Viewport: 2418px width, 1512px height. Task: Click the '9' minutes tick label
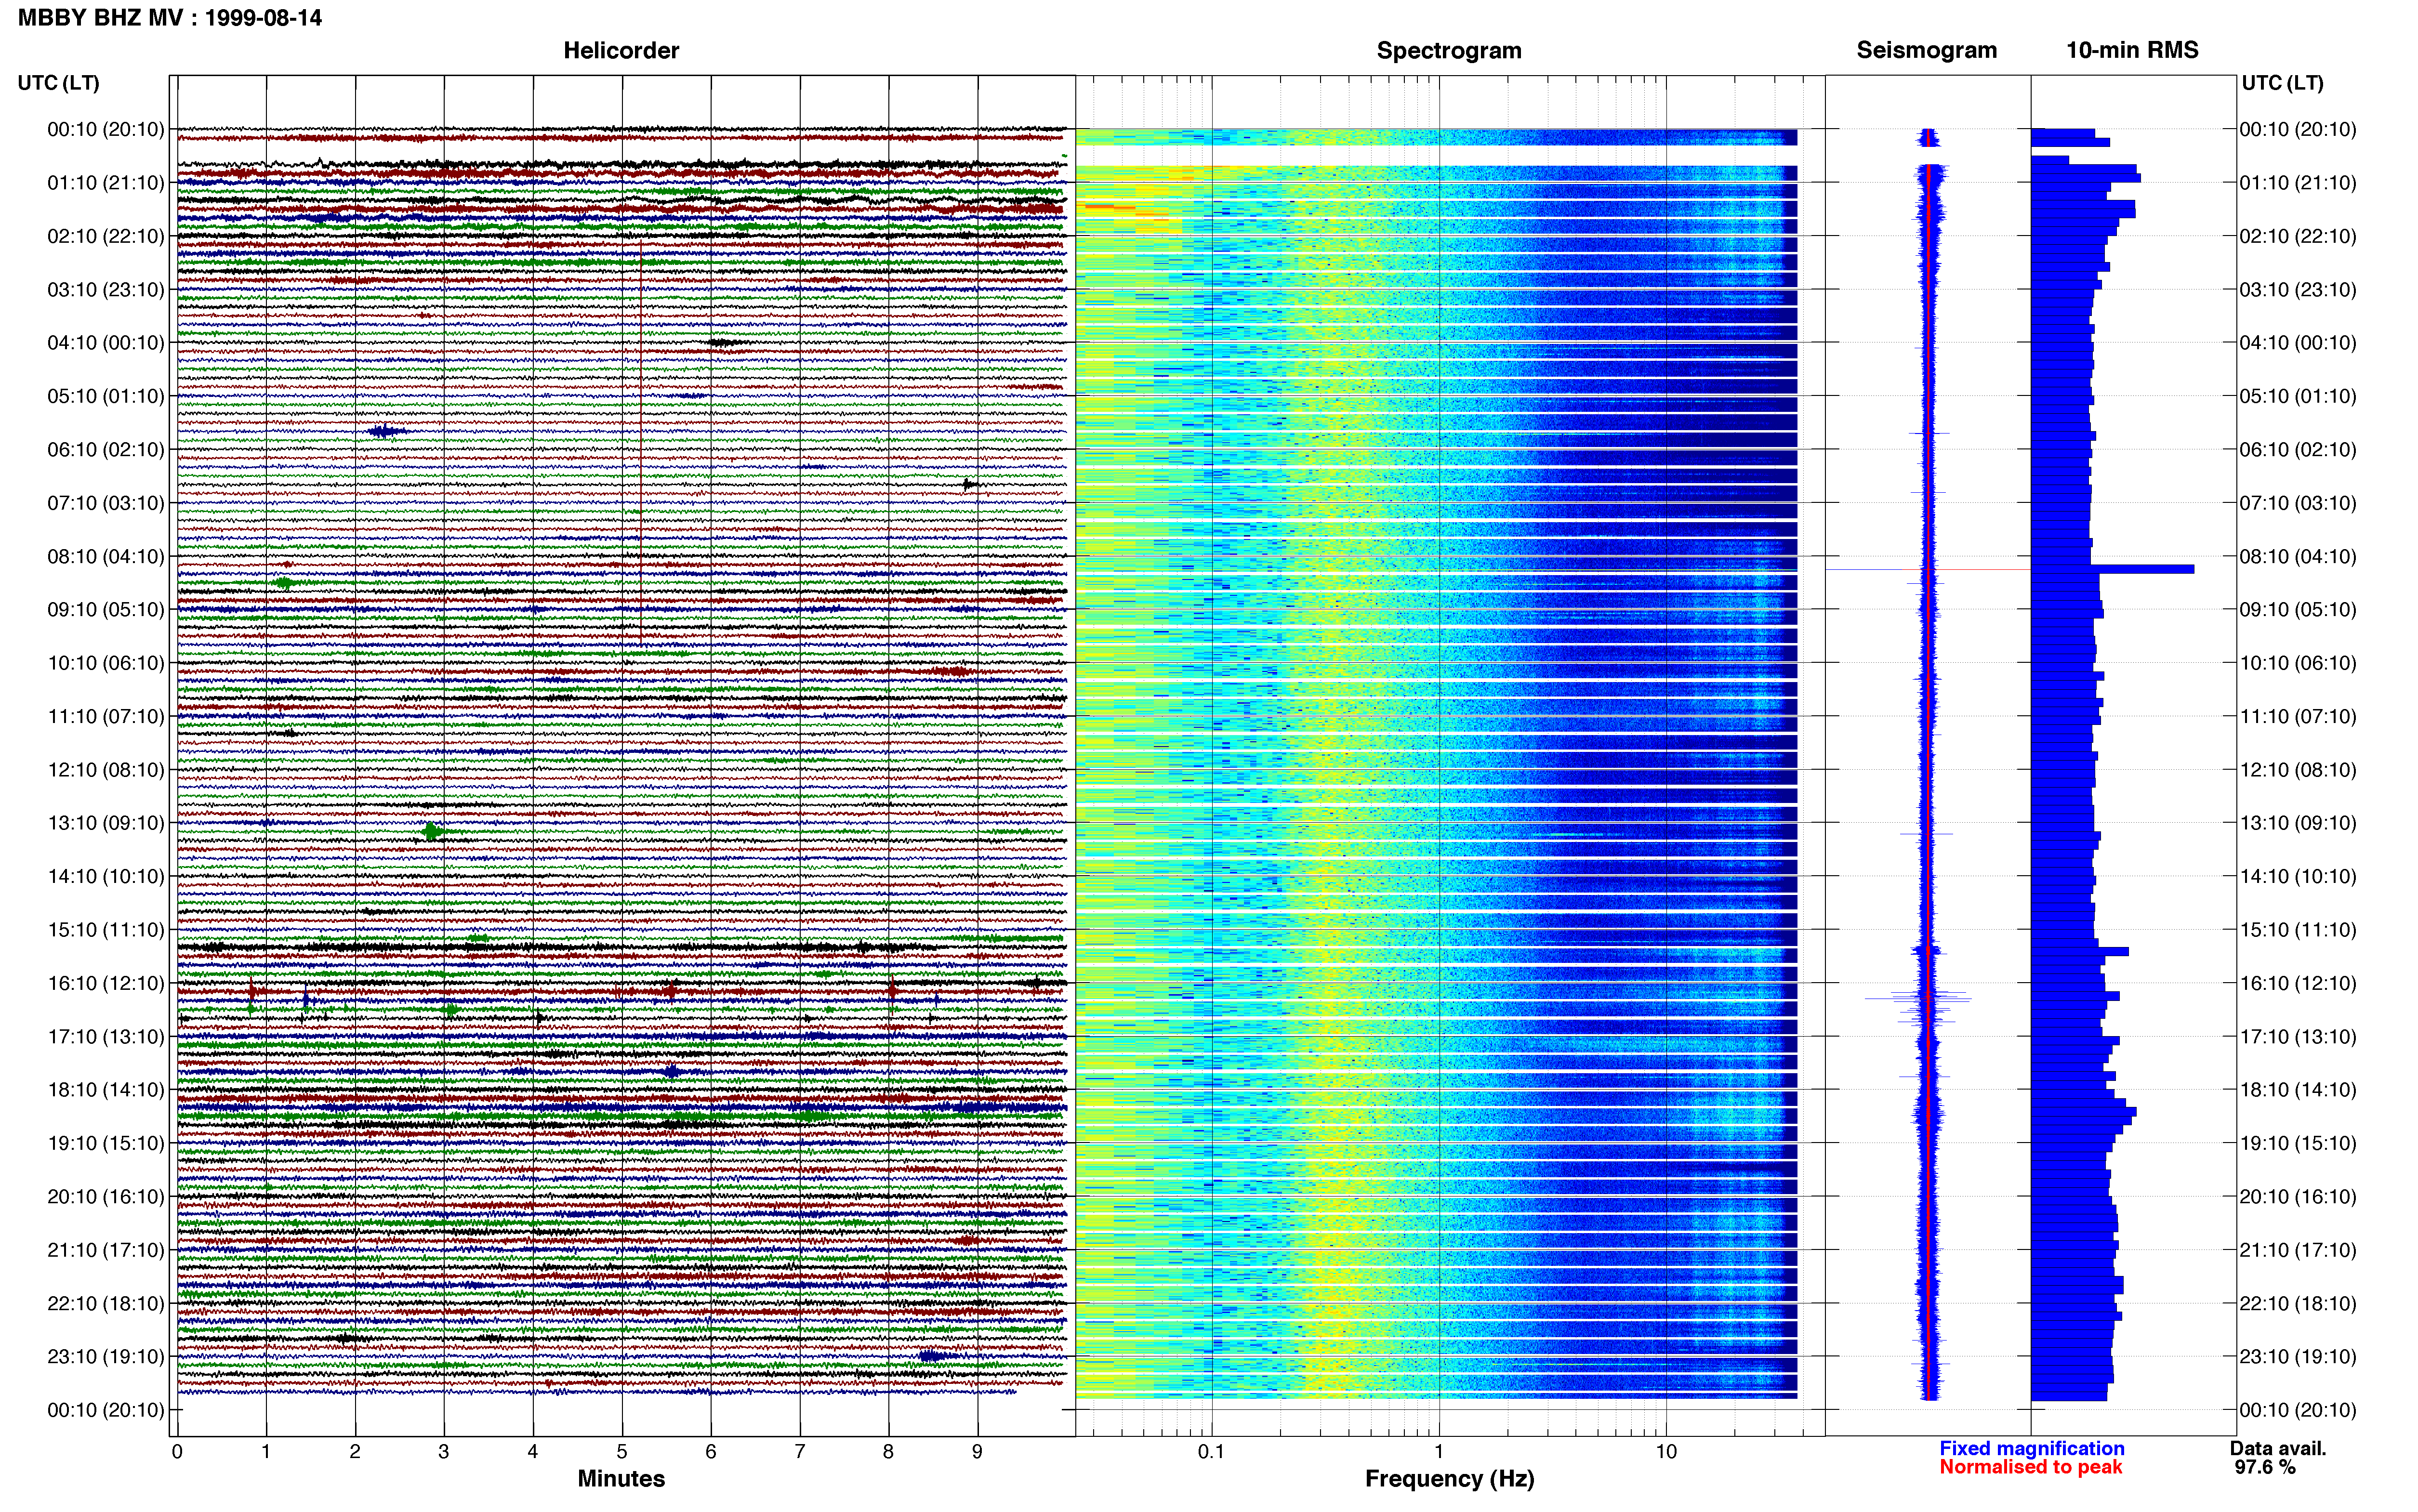click(977, 1451)
